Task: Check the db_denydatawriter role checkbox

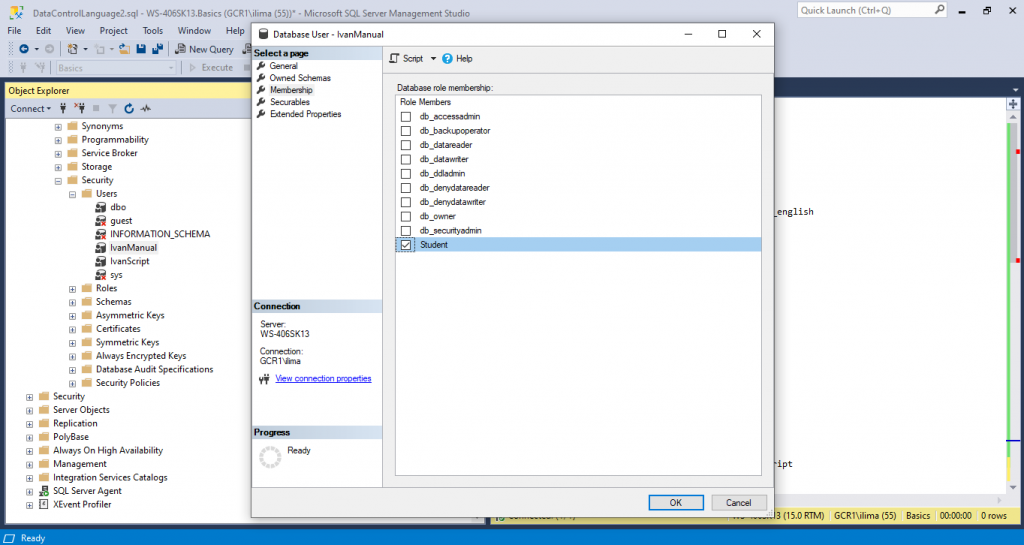Action: [x=406, y=202]
